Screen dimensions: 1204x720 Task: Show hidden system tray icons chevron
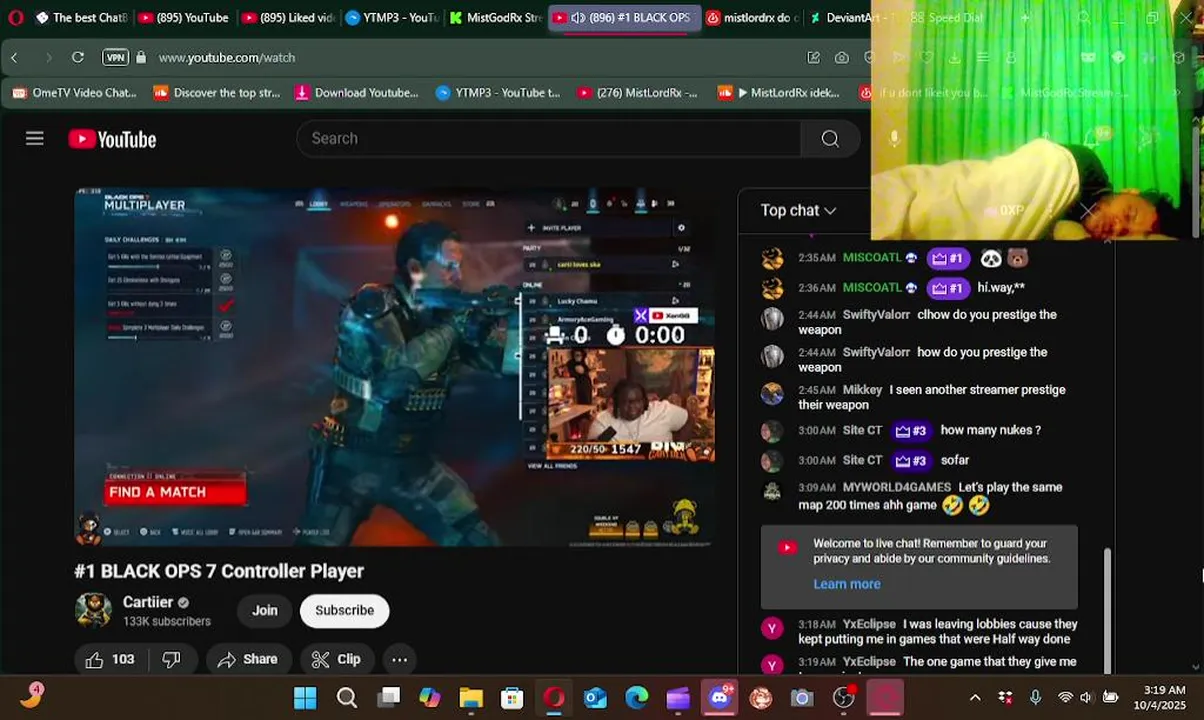pos(975,697)
